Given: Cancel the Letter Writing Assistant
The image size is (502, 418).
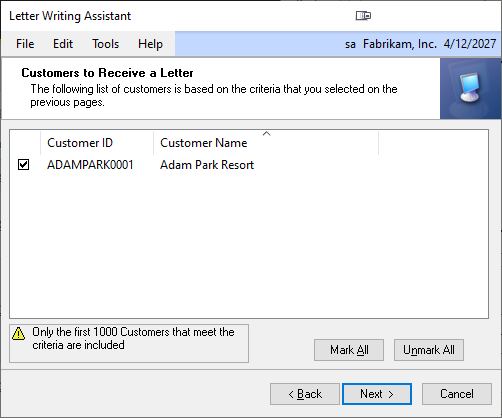Looking at the screenshot, I should pyautogui.click(x=457, y=394).
